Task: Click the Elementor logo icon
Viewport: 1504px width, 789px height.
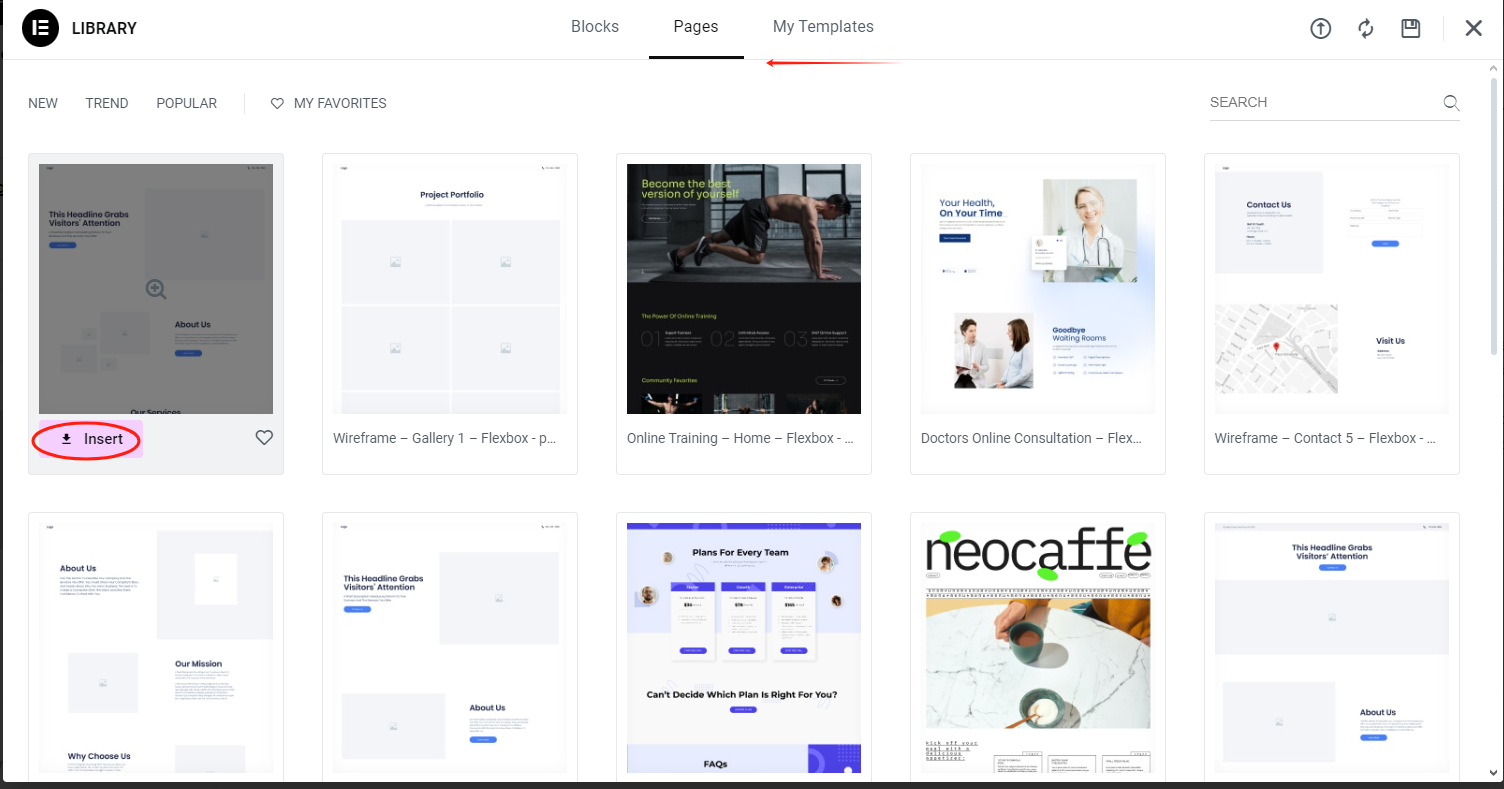Action: point(40,28)
